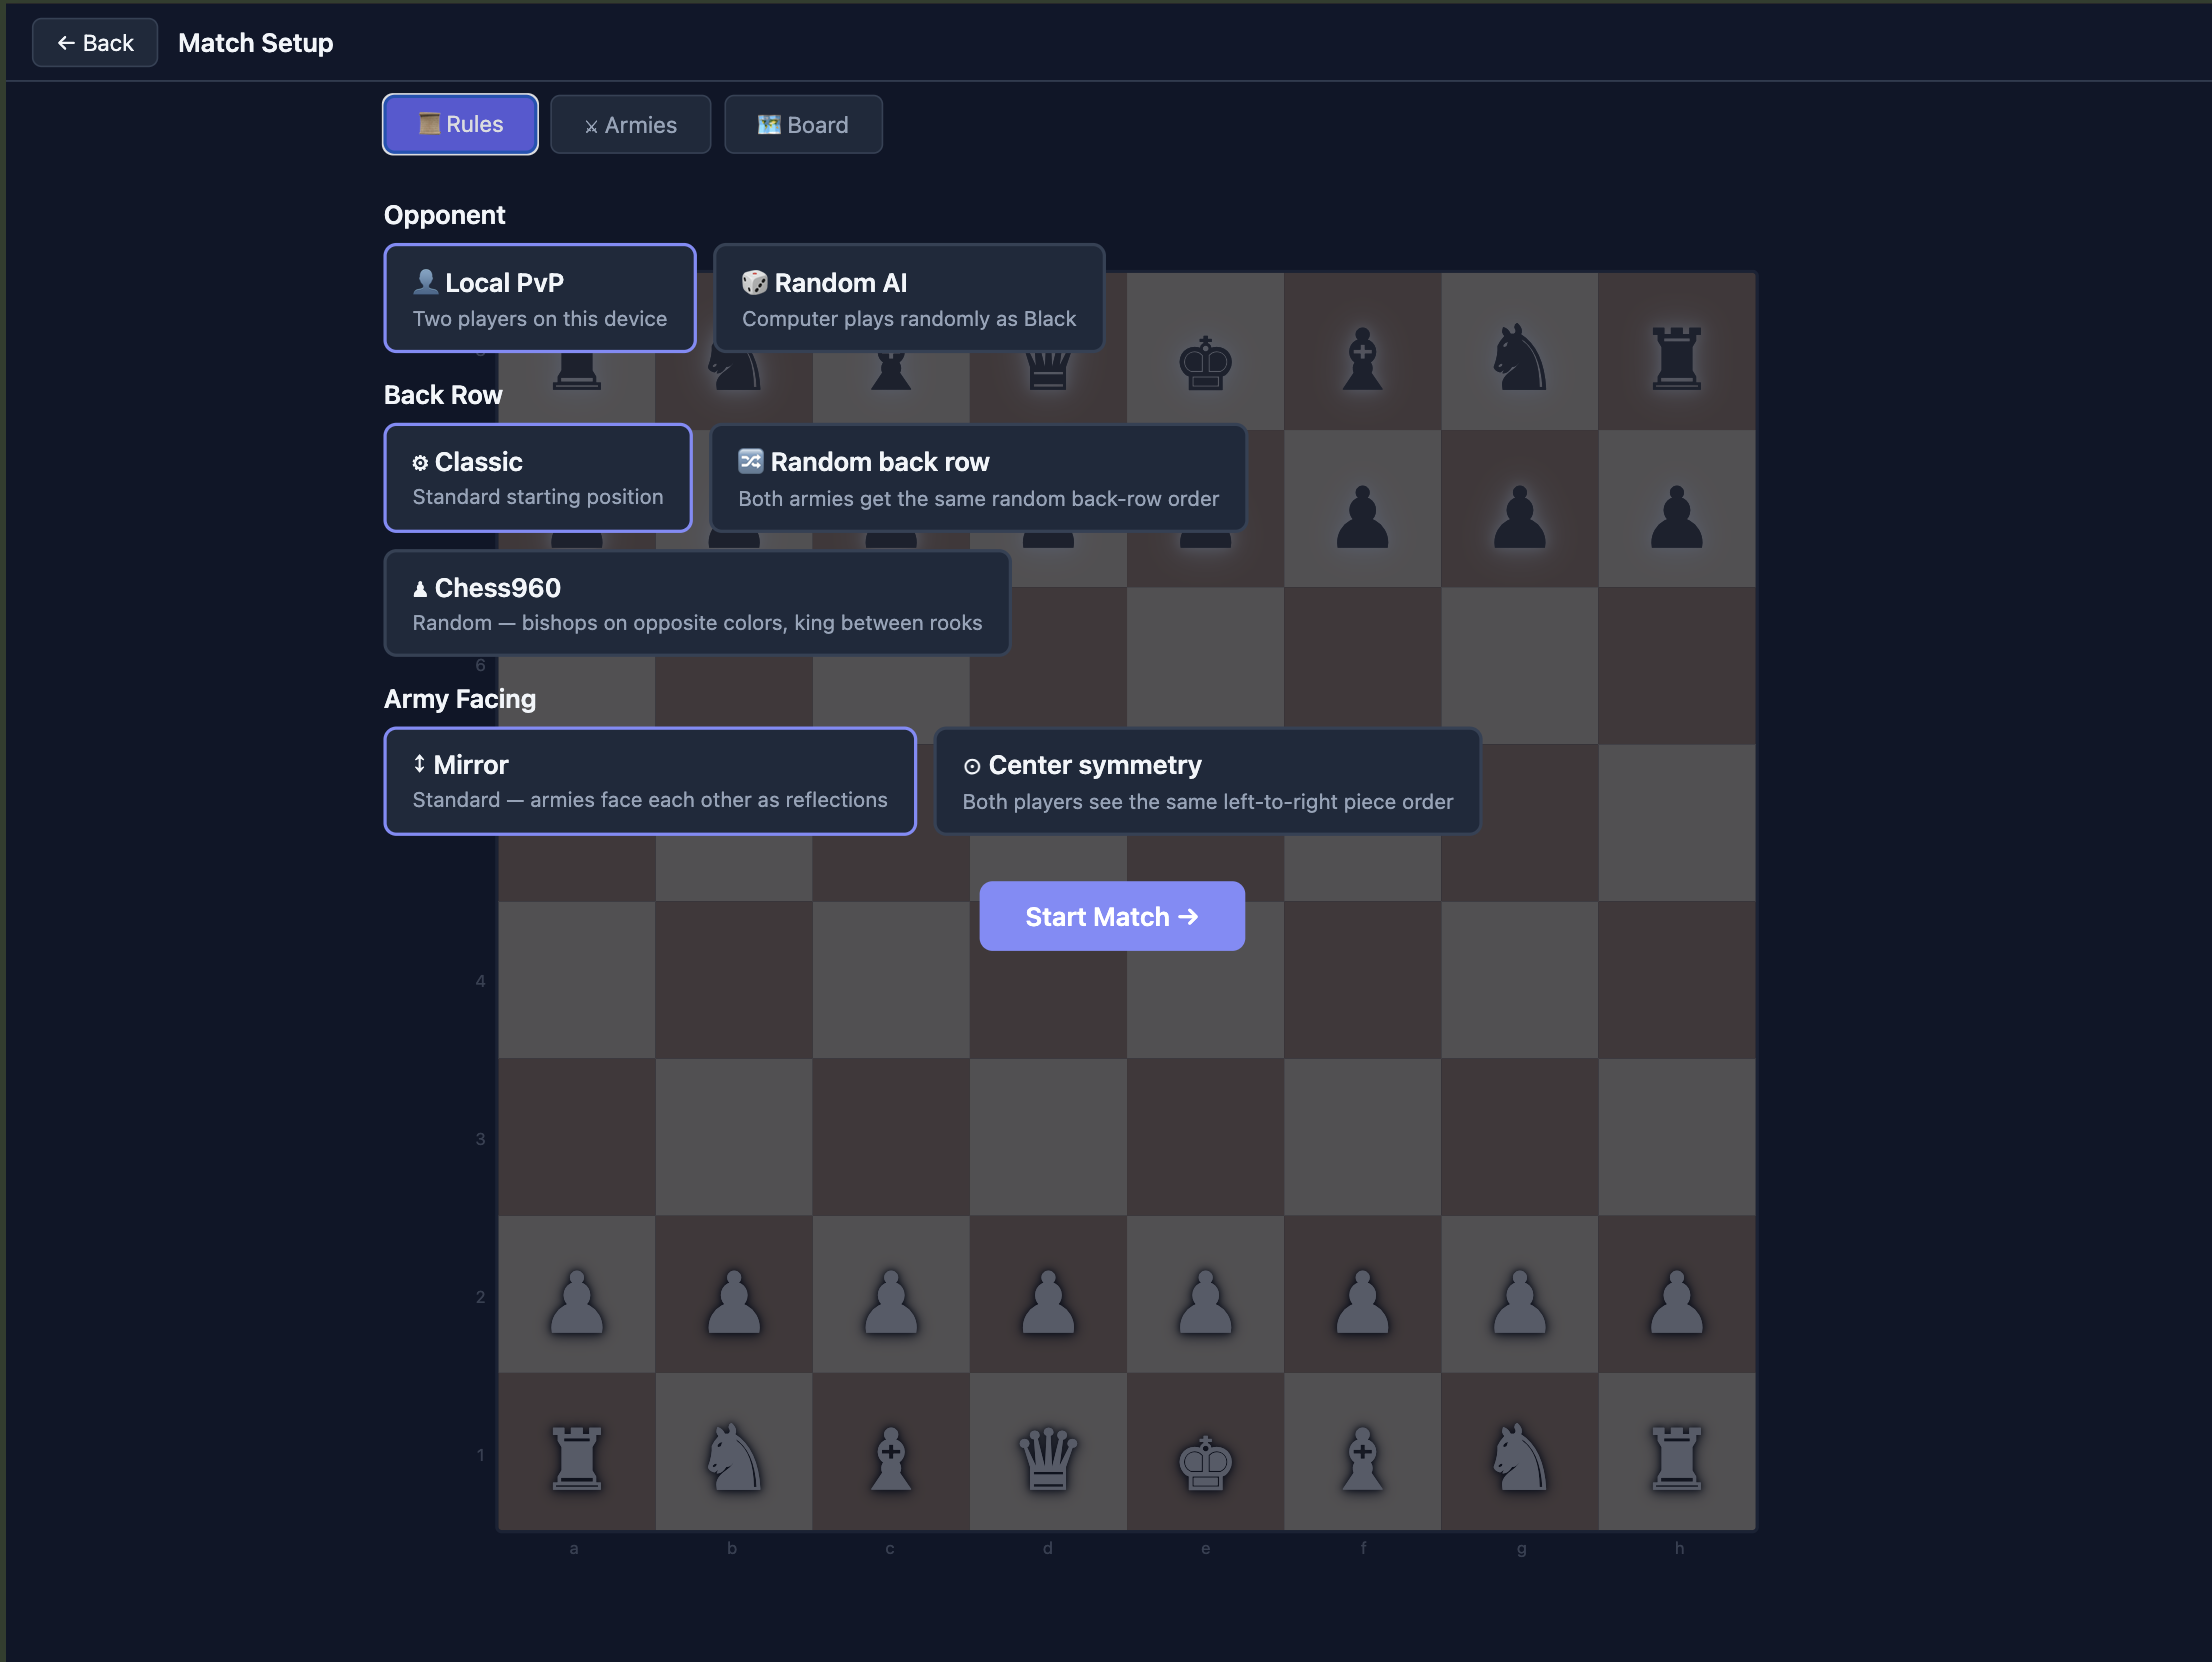Image resolution: width=2212 pixels, height=1662 pixels.
Task: Click the black king on the top row
Action: click(1205, 362)
